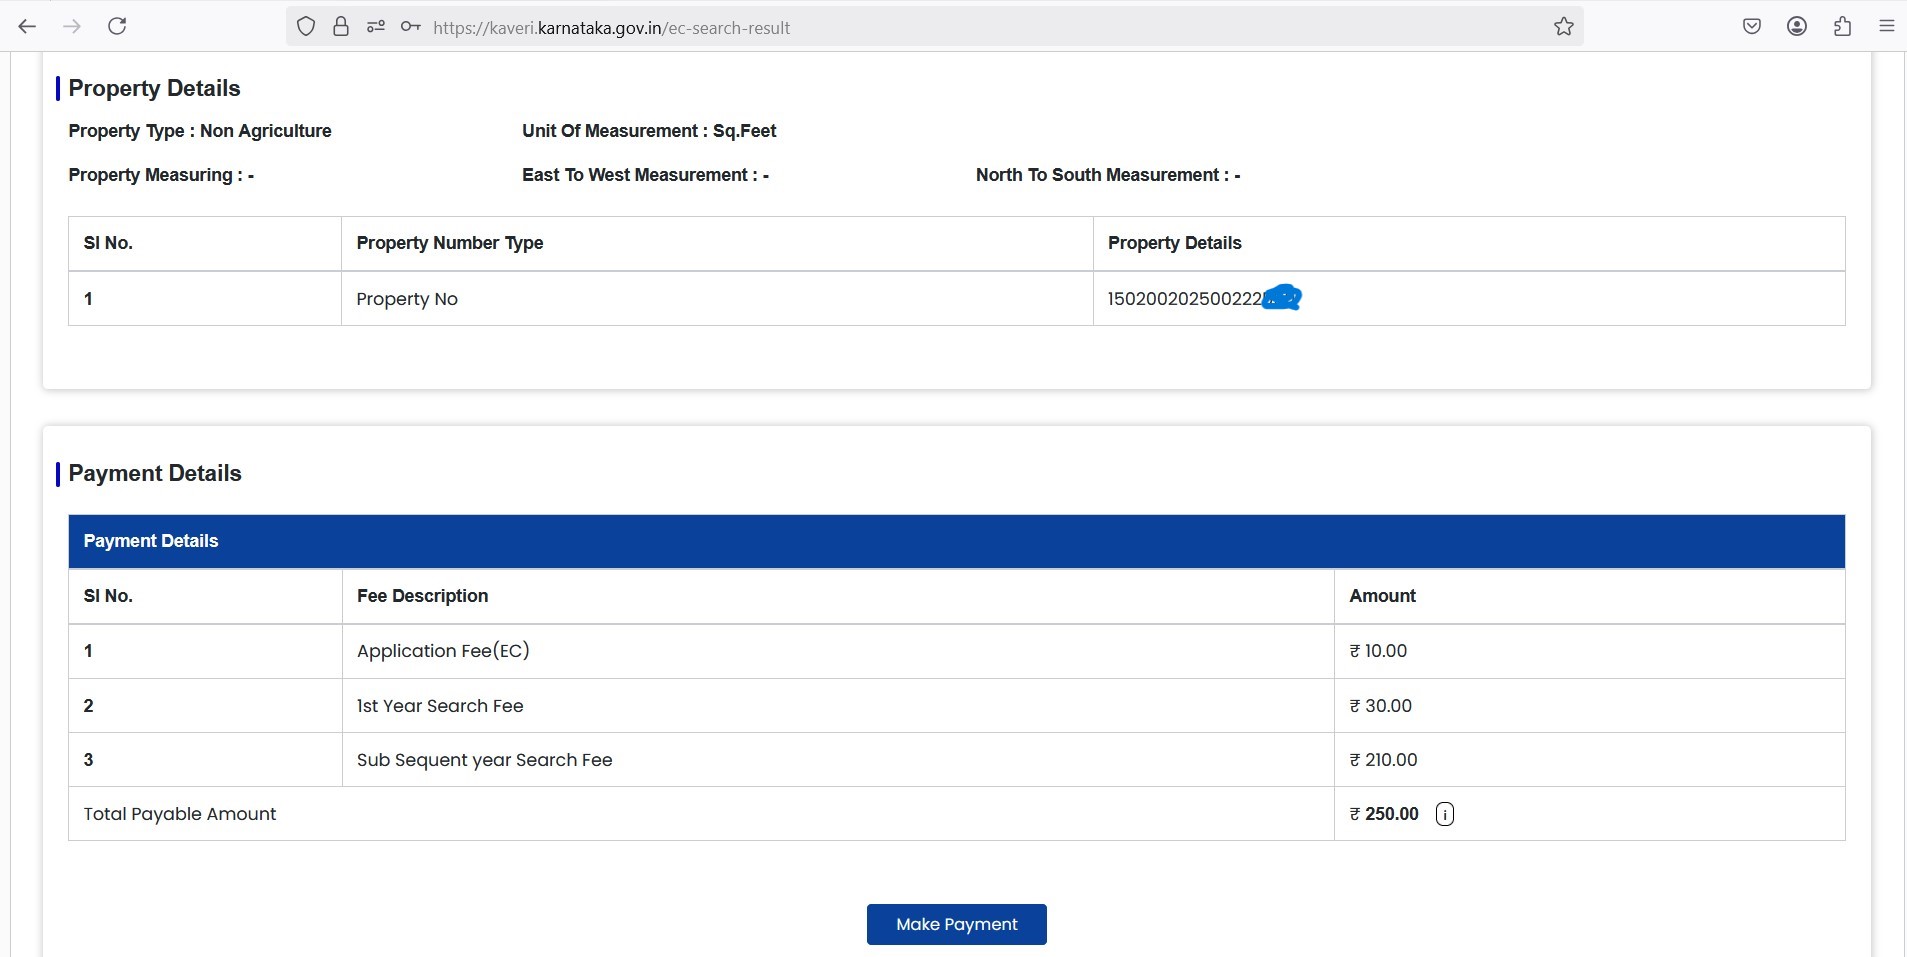Open the extensions puzzle icon
This screenshot has height=957, width=1907.
tap(1842, 27)
